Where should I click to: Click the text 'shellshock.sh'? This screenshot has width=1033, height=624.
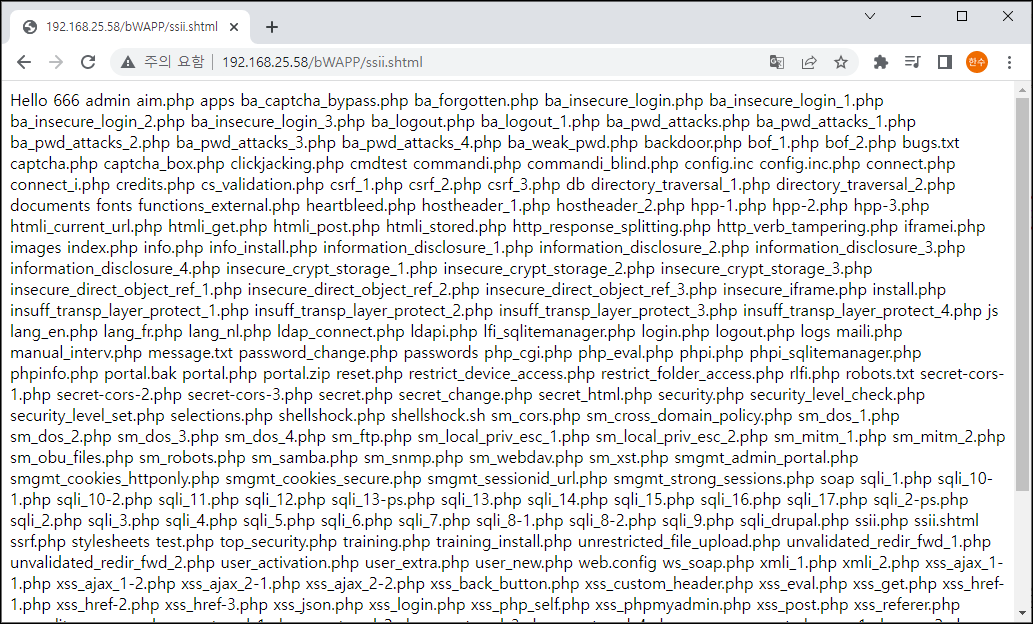click(438, 416)
